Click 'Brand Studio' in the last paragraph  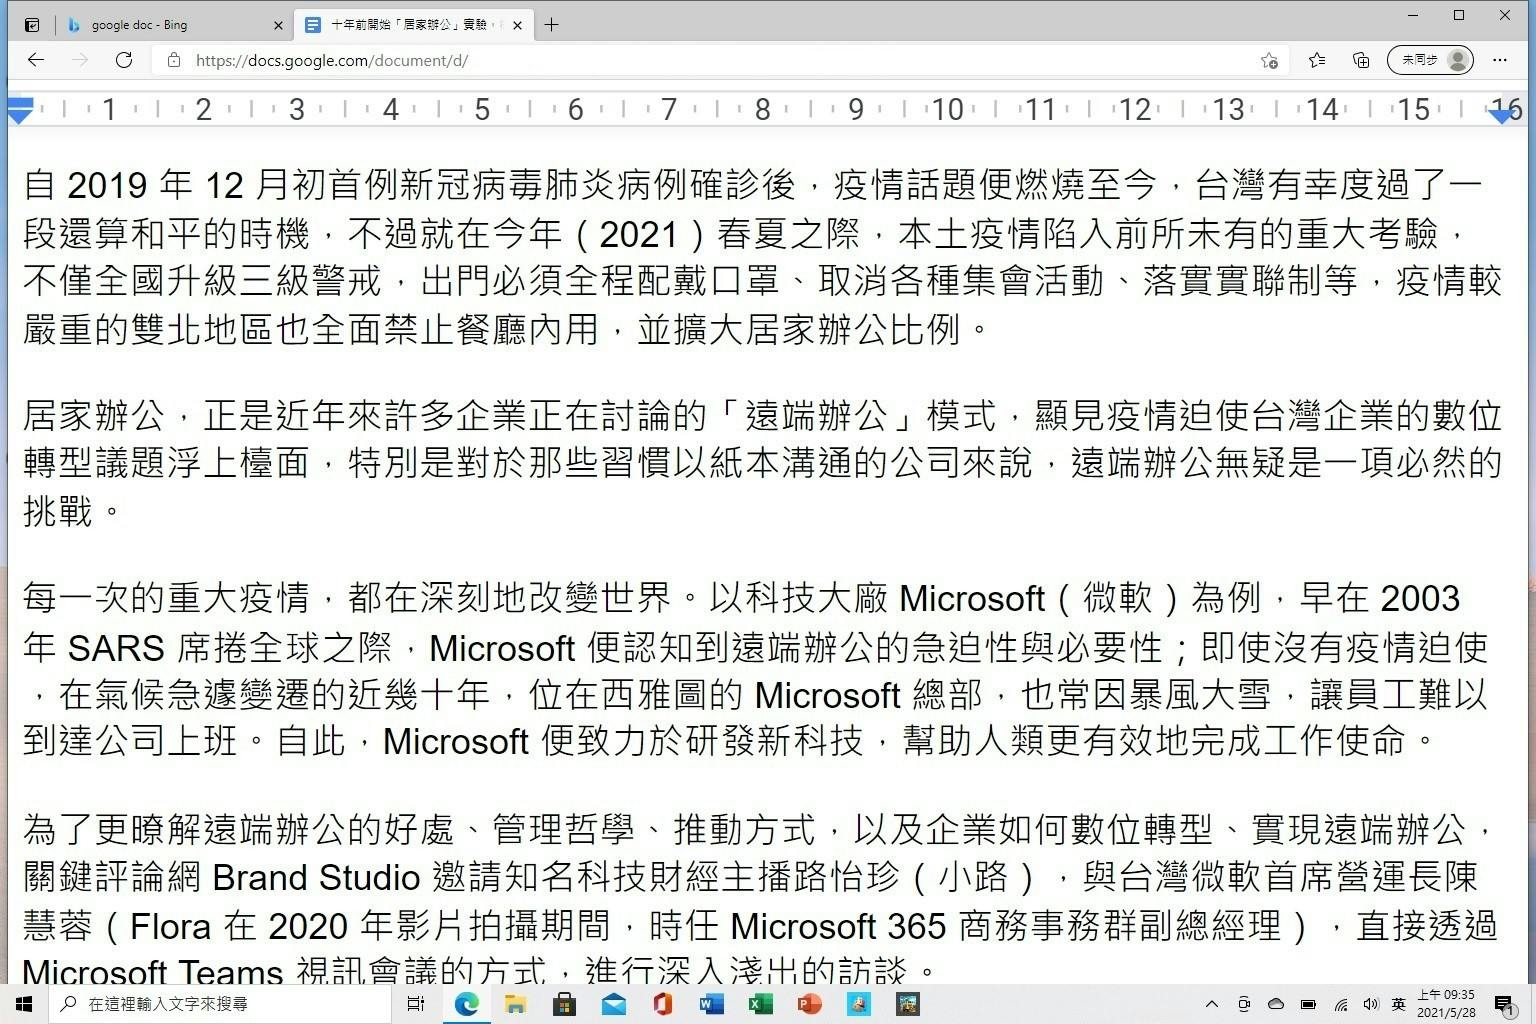coord(316,877)
